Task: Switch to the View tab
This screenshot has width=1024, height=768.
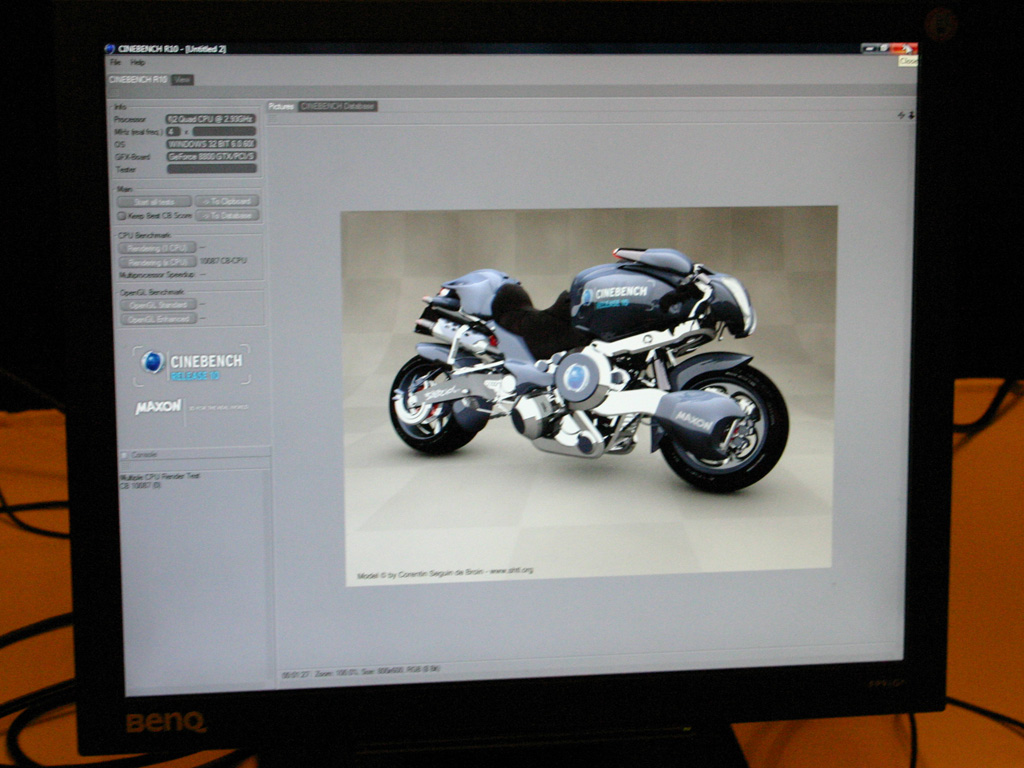Action: pos(182,80)
